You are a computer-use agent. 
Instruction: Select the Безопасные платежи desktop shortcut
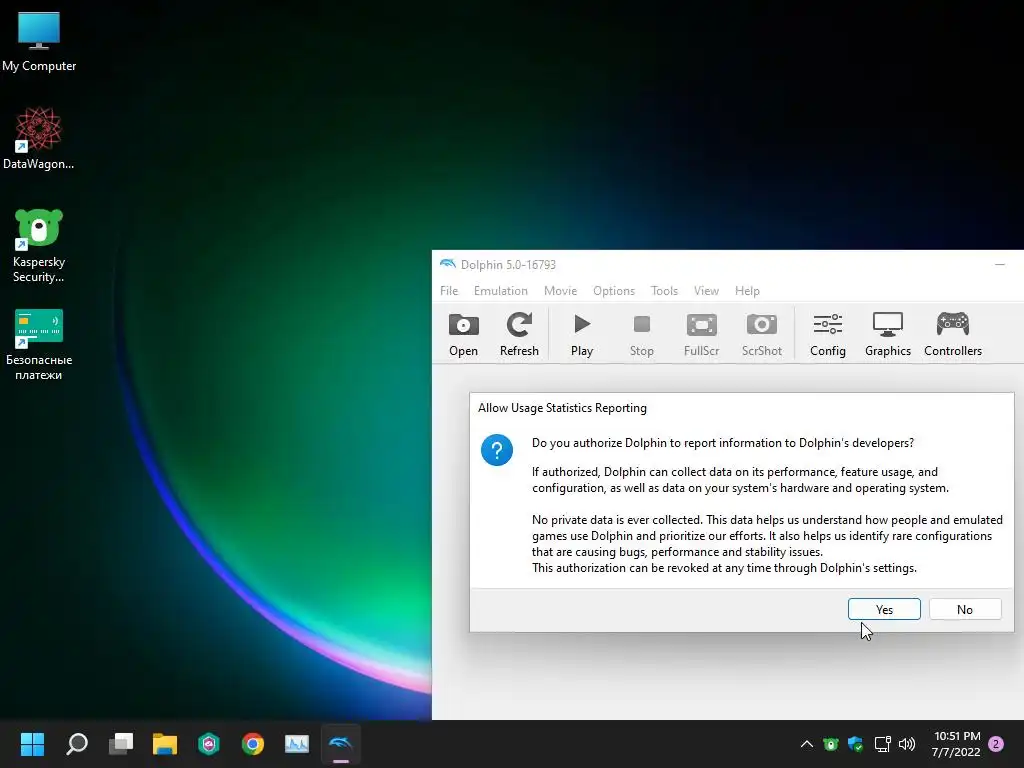click(39, 344)
